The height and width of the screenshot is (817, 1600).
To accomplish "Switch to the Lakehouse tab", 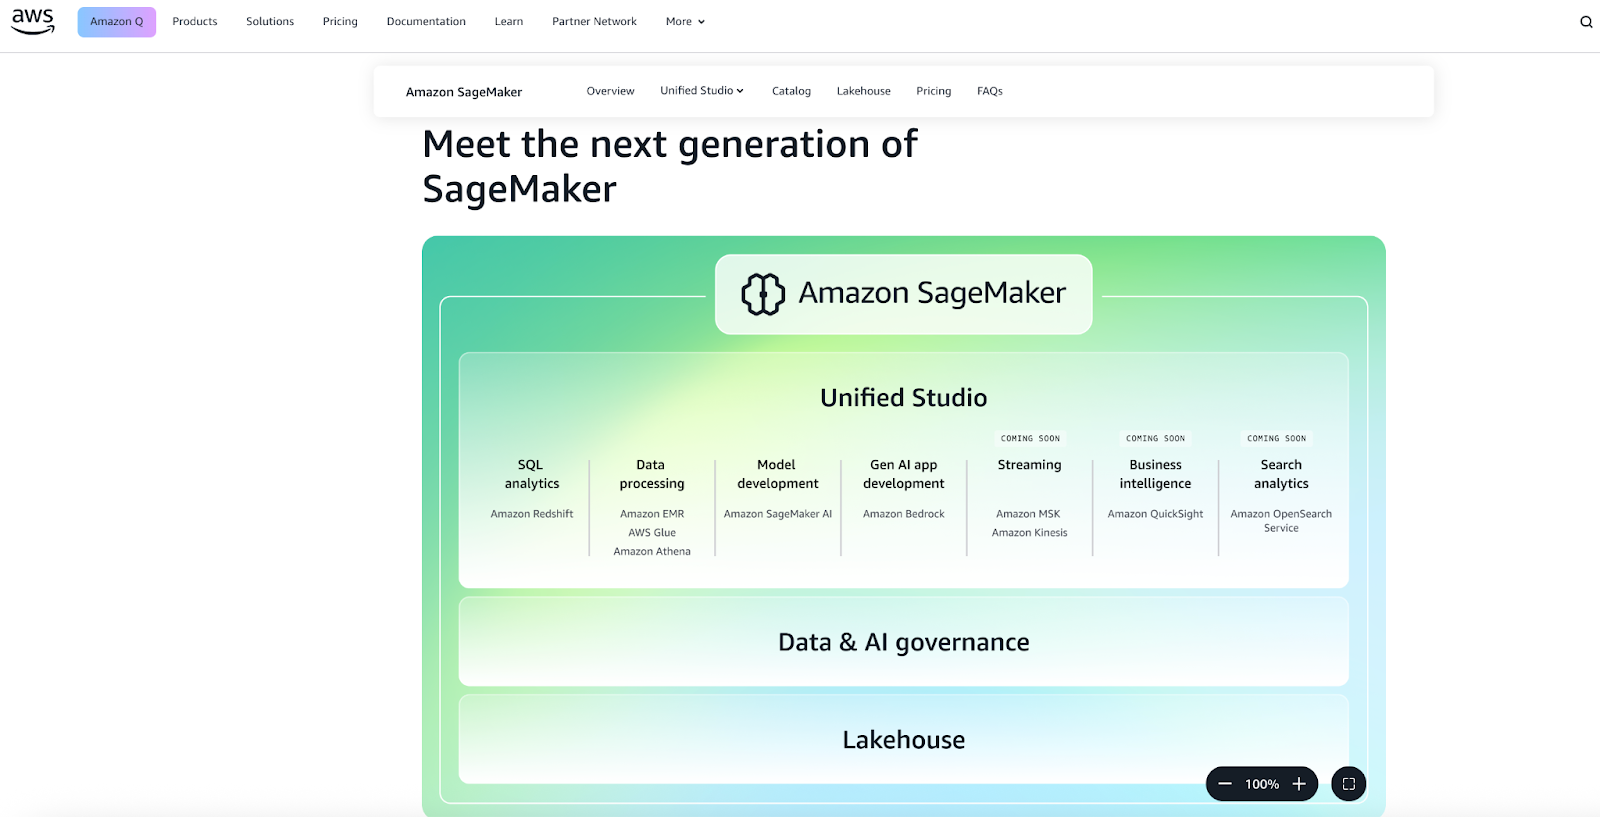I will point(863,91).
